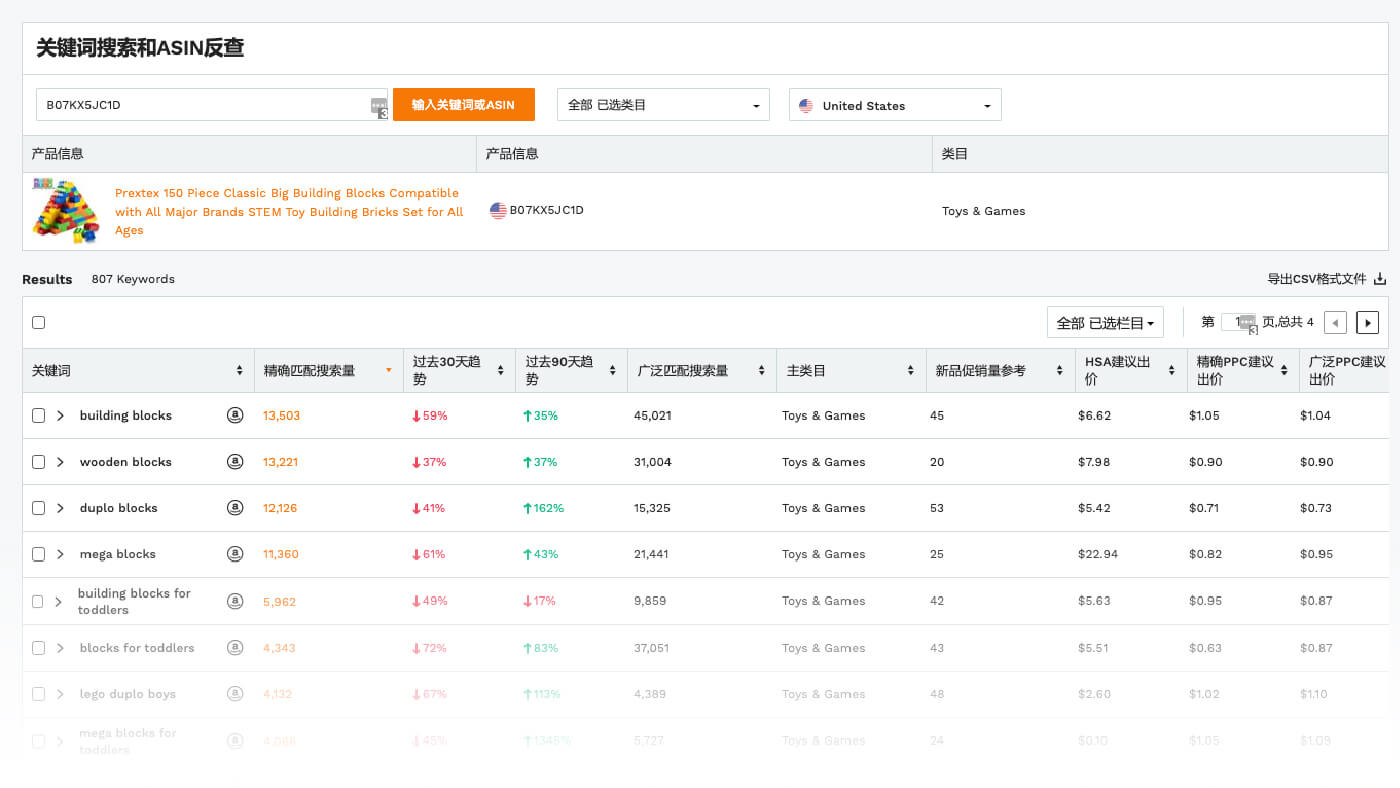
Task: Sort by HSA建议出价 column arrows
Action: (x=1172, y=370)
